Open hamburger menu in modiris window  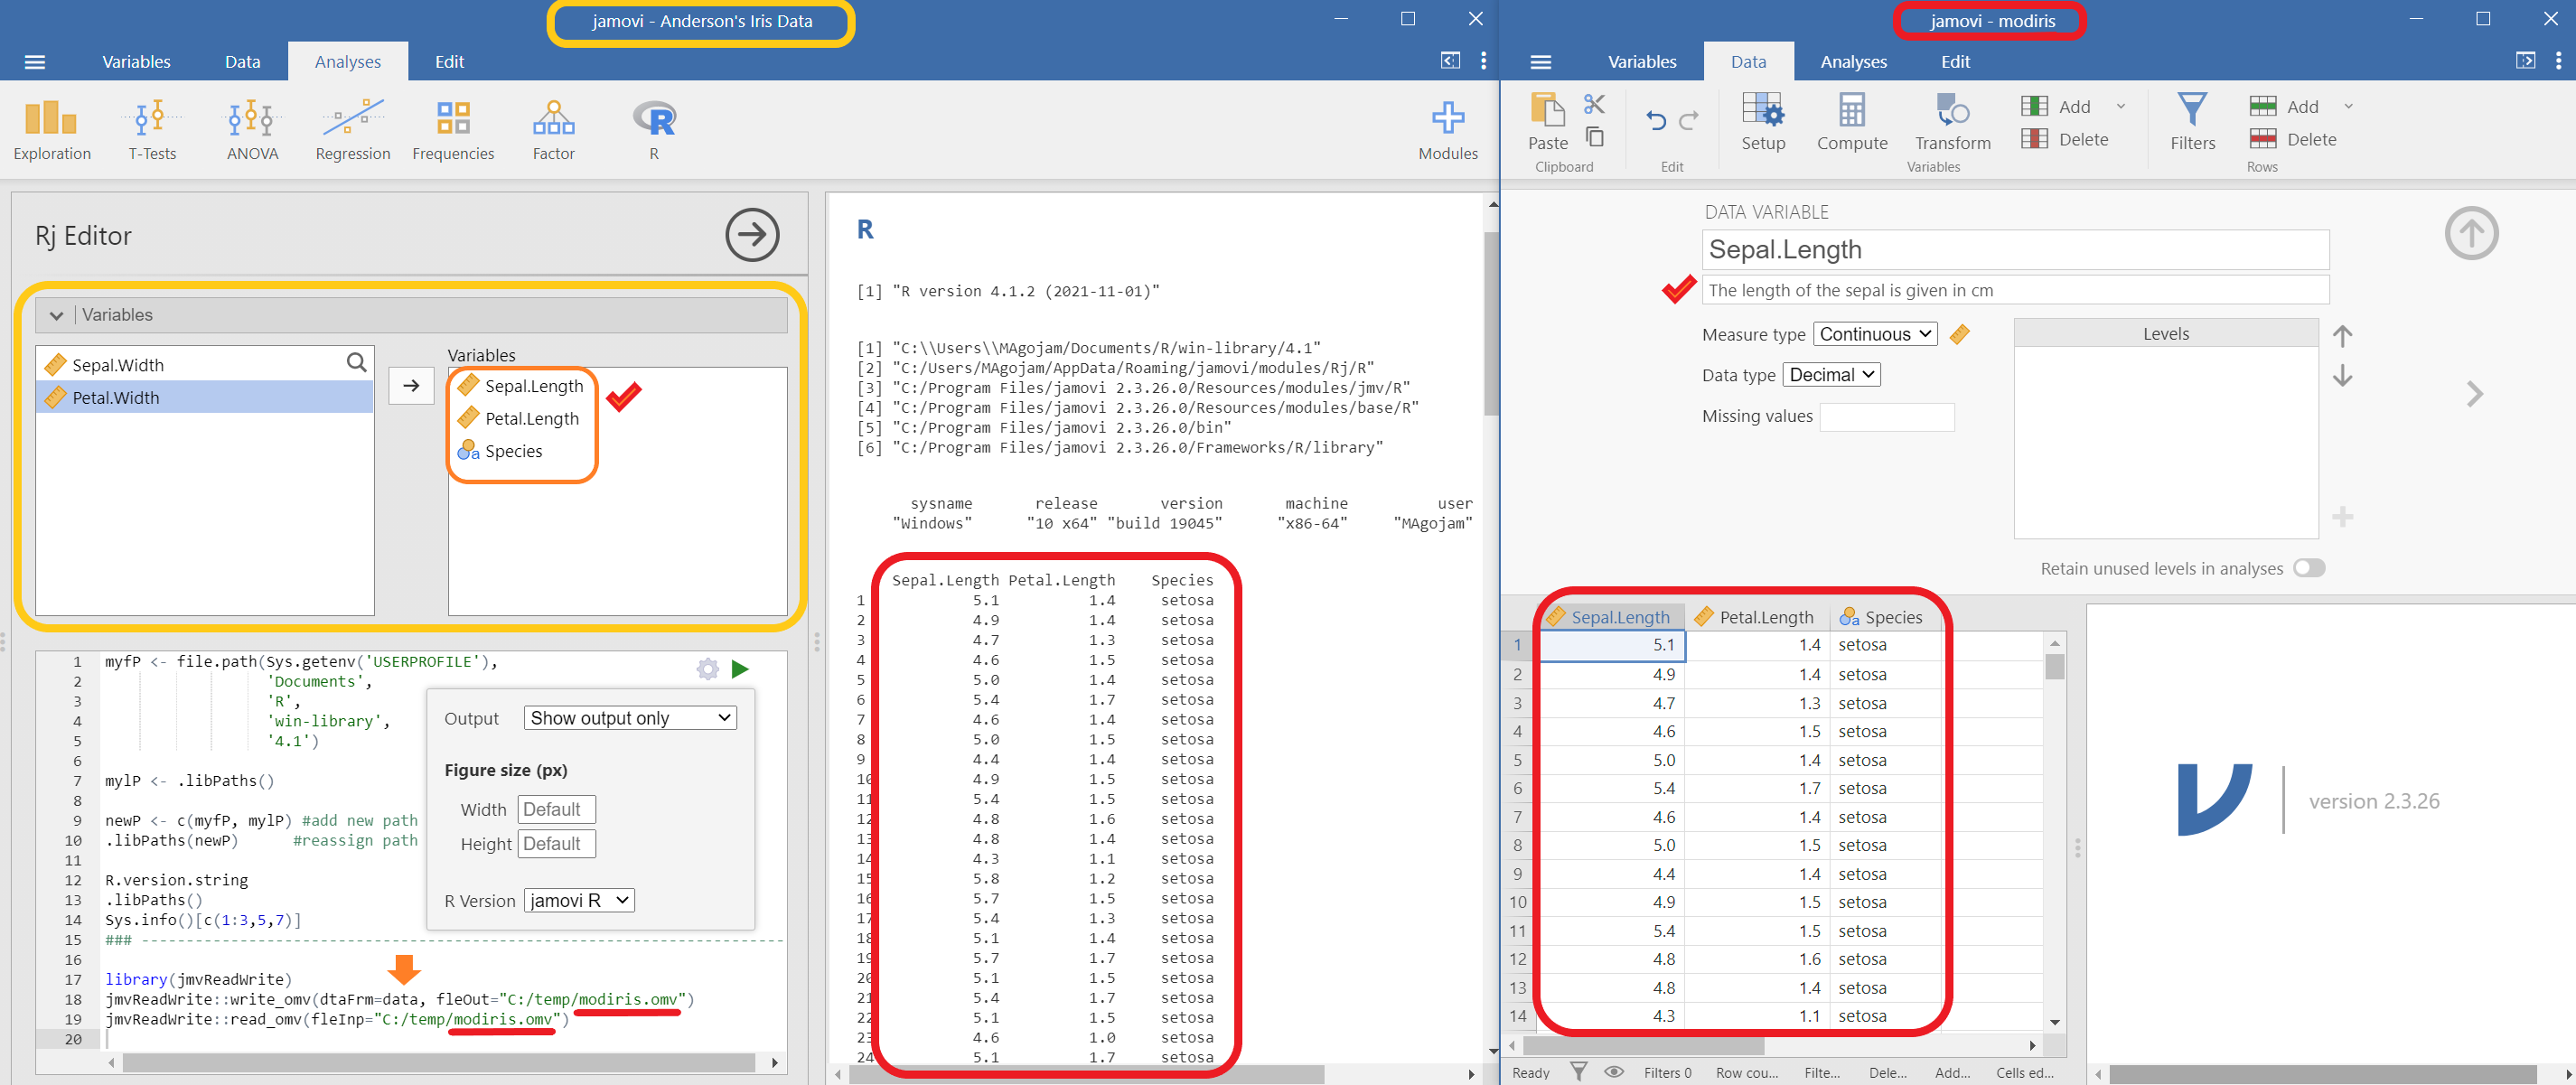click(1541, 62)
